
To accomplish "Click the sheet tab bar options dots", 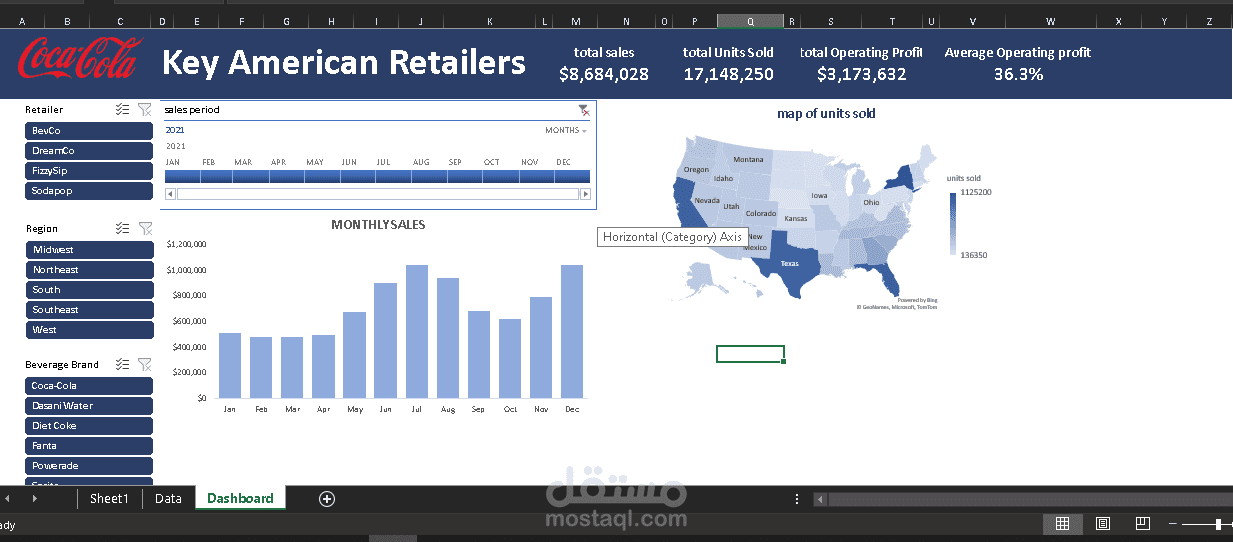I will point(797,499).
